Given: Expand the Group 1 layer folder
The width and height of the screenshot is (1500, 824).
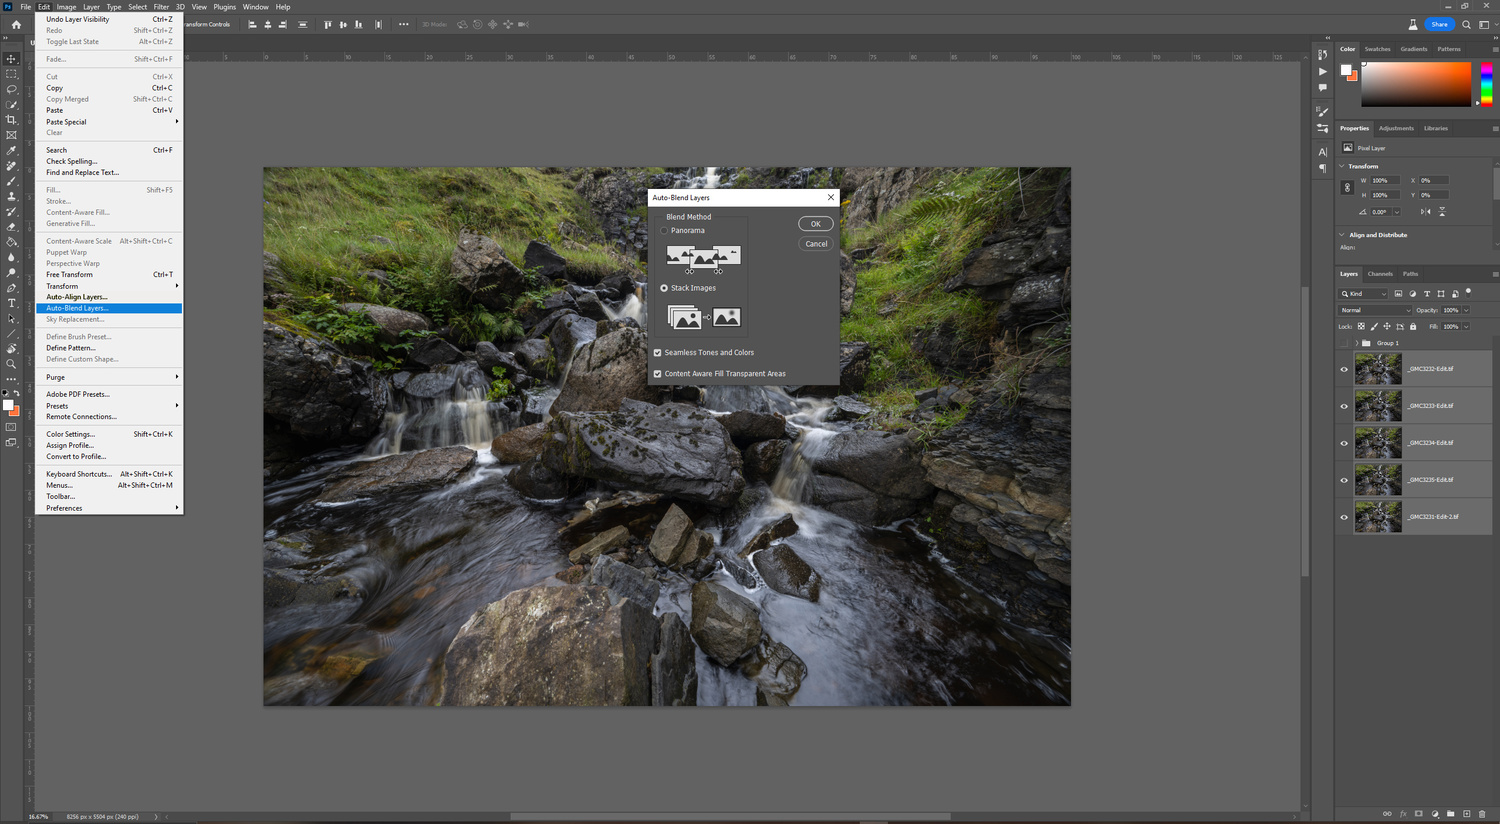Looking at the screenshot, I should pyautogui.click(x=1357, y=343).
